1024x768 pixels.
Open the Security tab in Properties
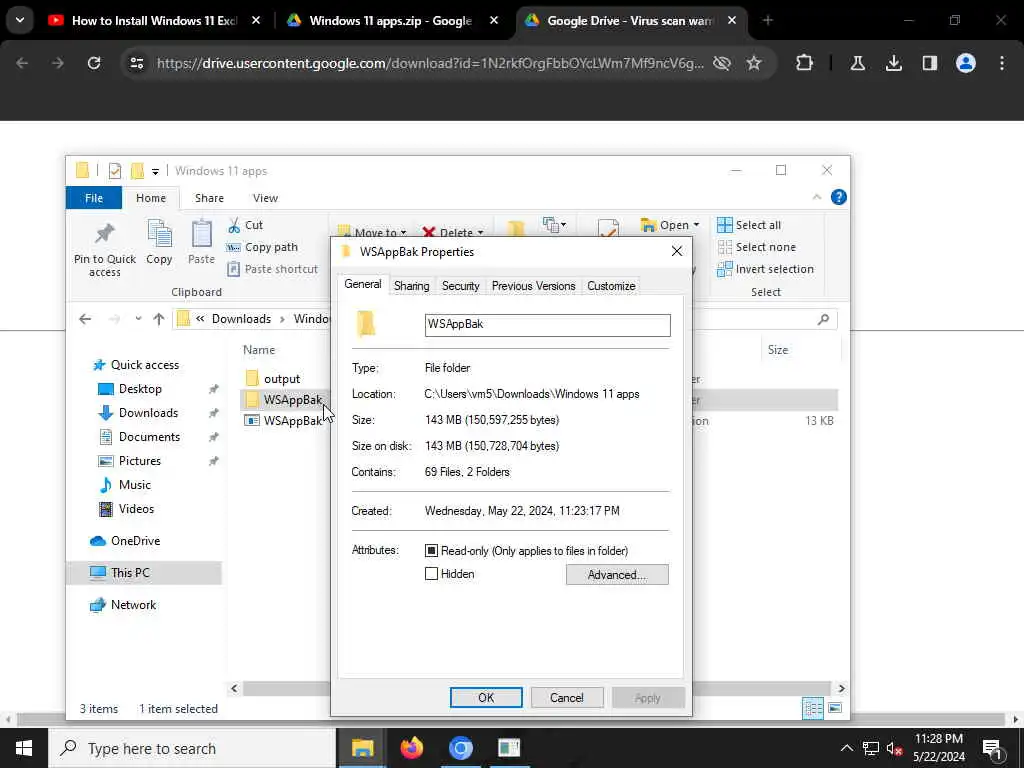[460, 286]
